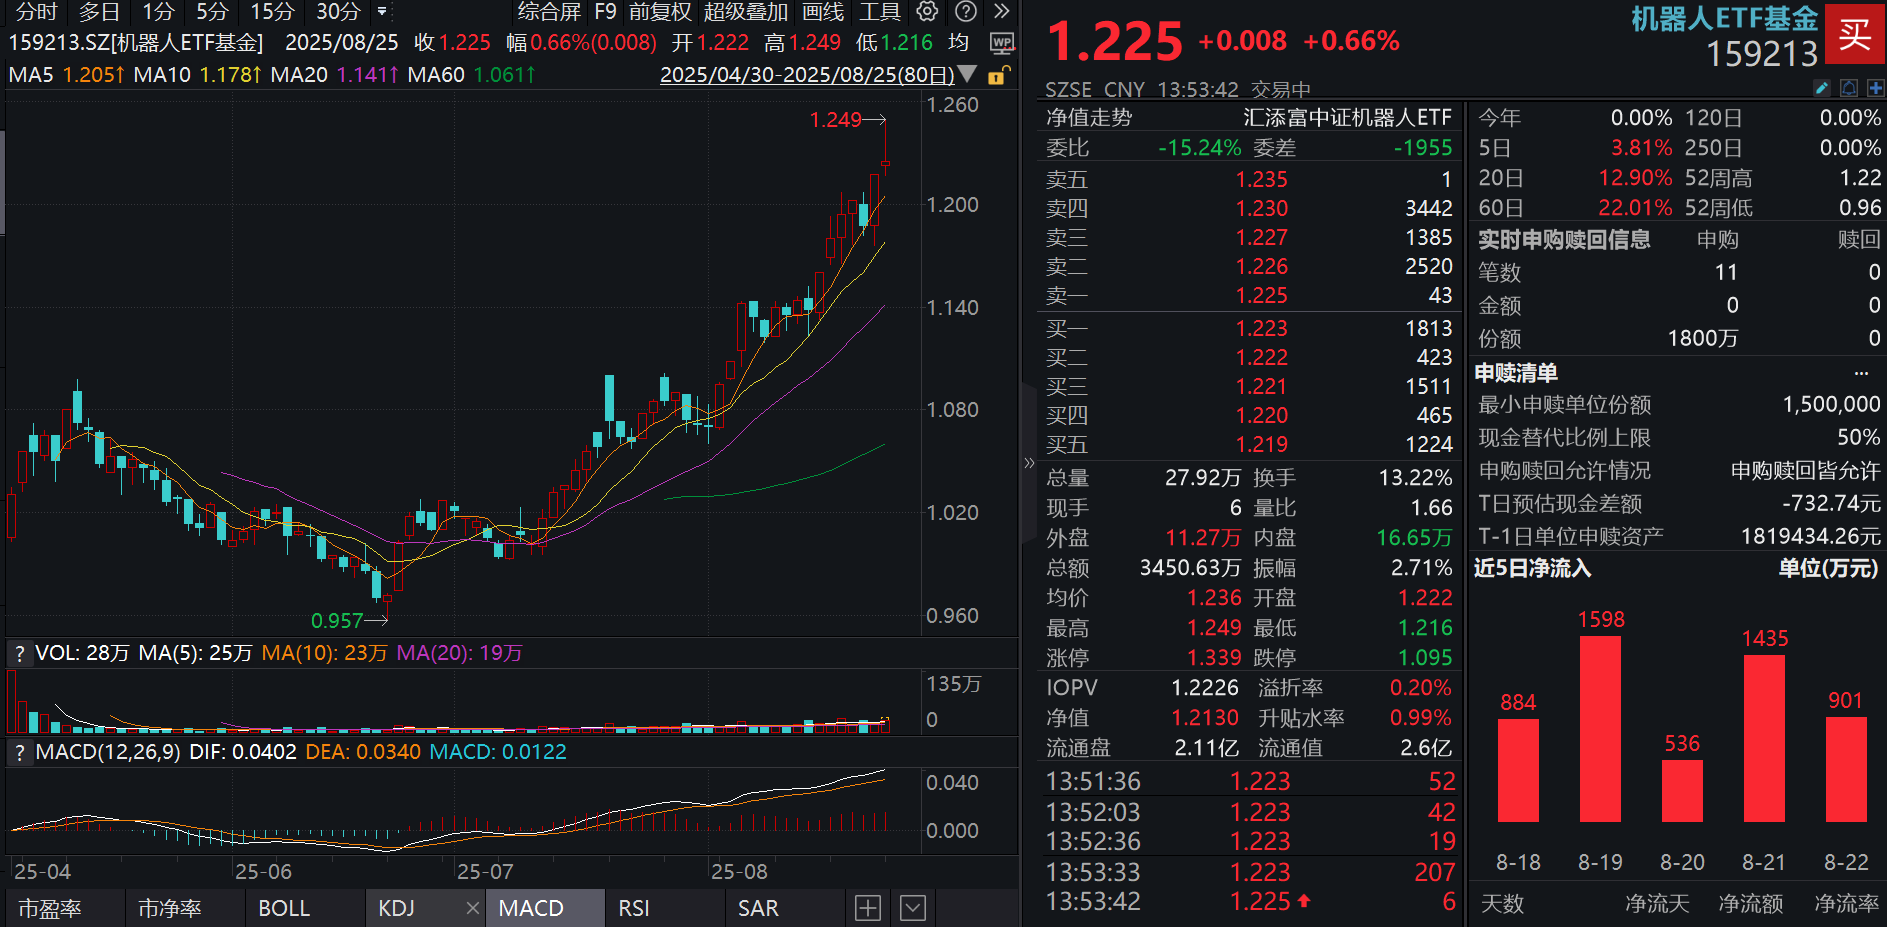Open the period dropdown next to 30分
This screenshot has height=927, width=1887.
[381, 13]
